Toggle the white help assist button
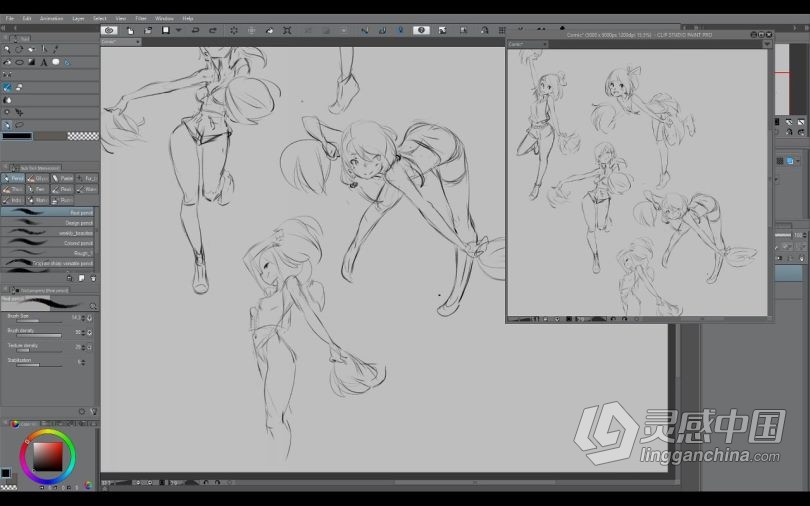 421,30
